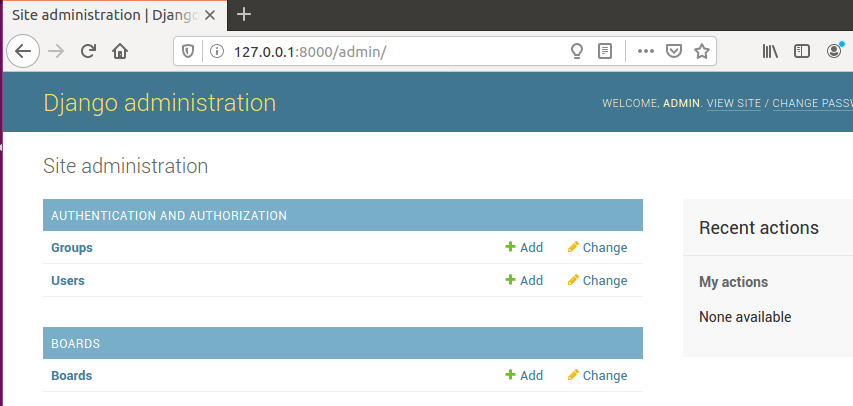
Task: Go back using the browser back arrow
Action: (23, 52)
